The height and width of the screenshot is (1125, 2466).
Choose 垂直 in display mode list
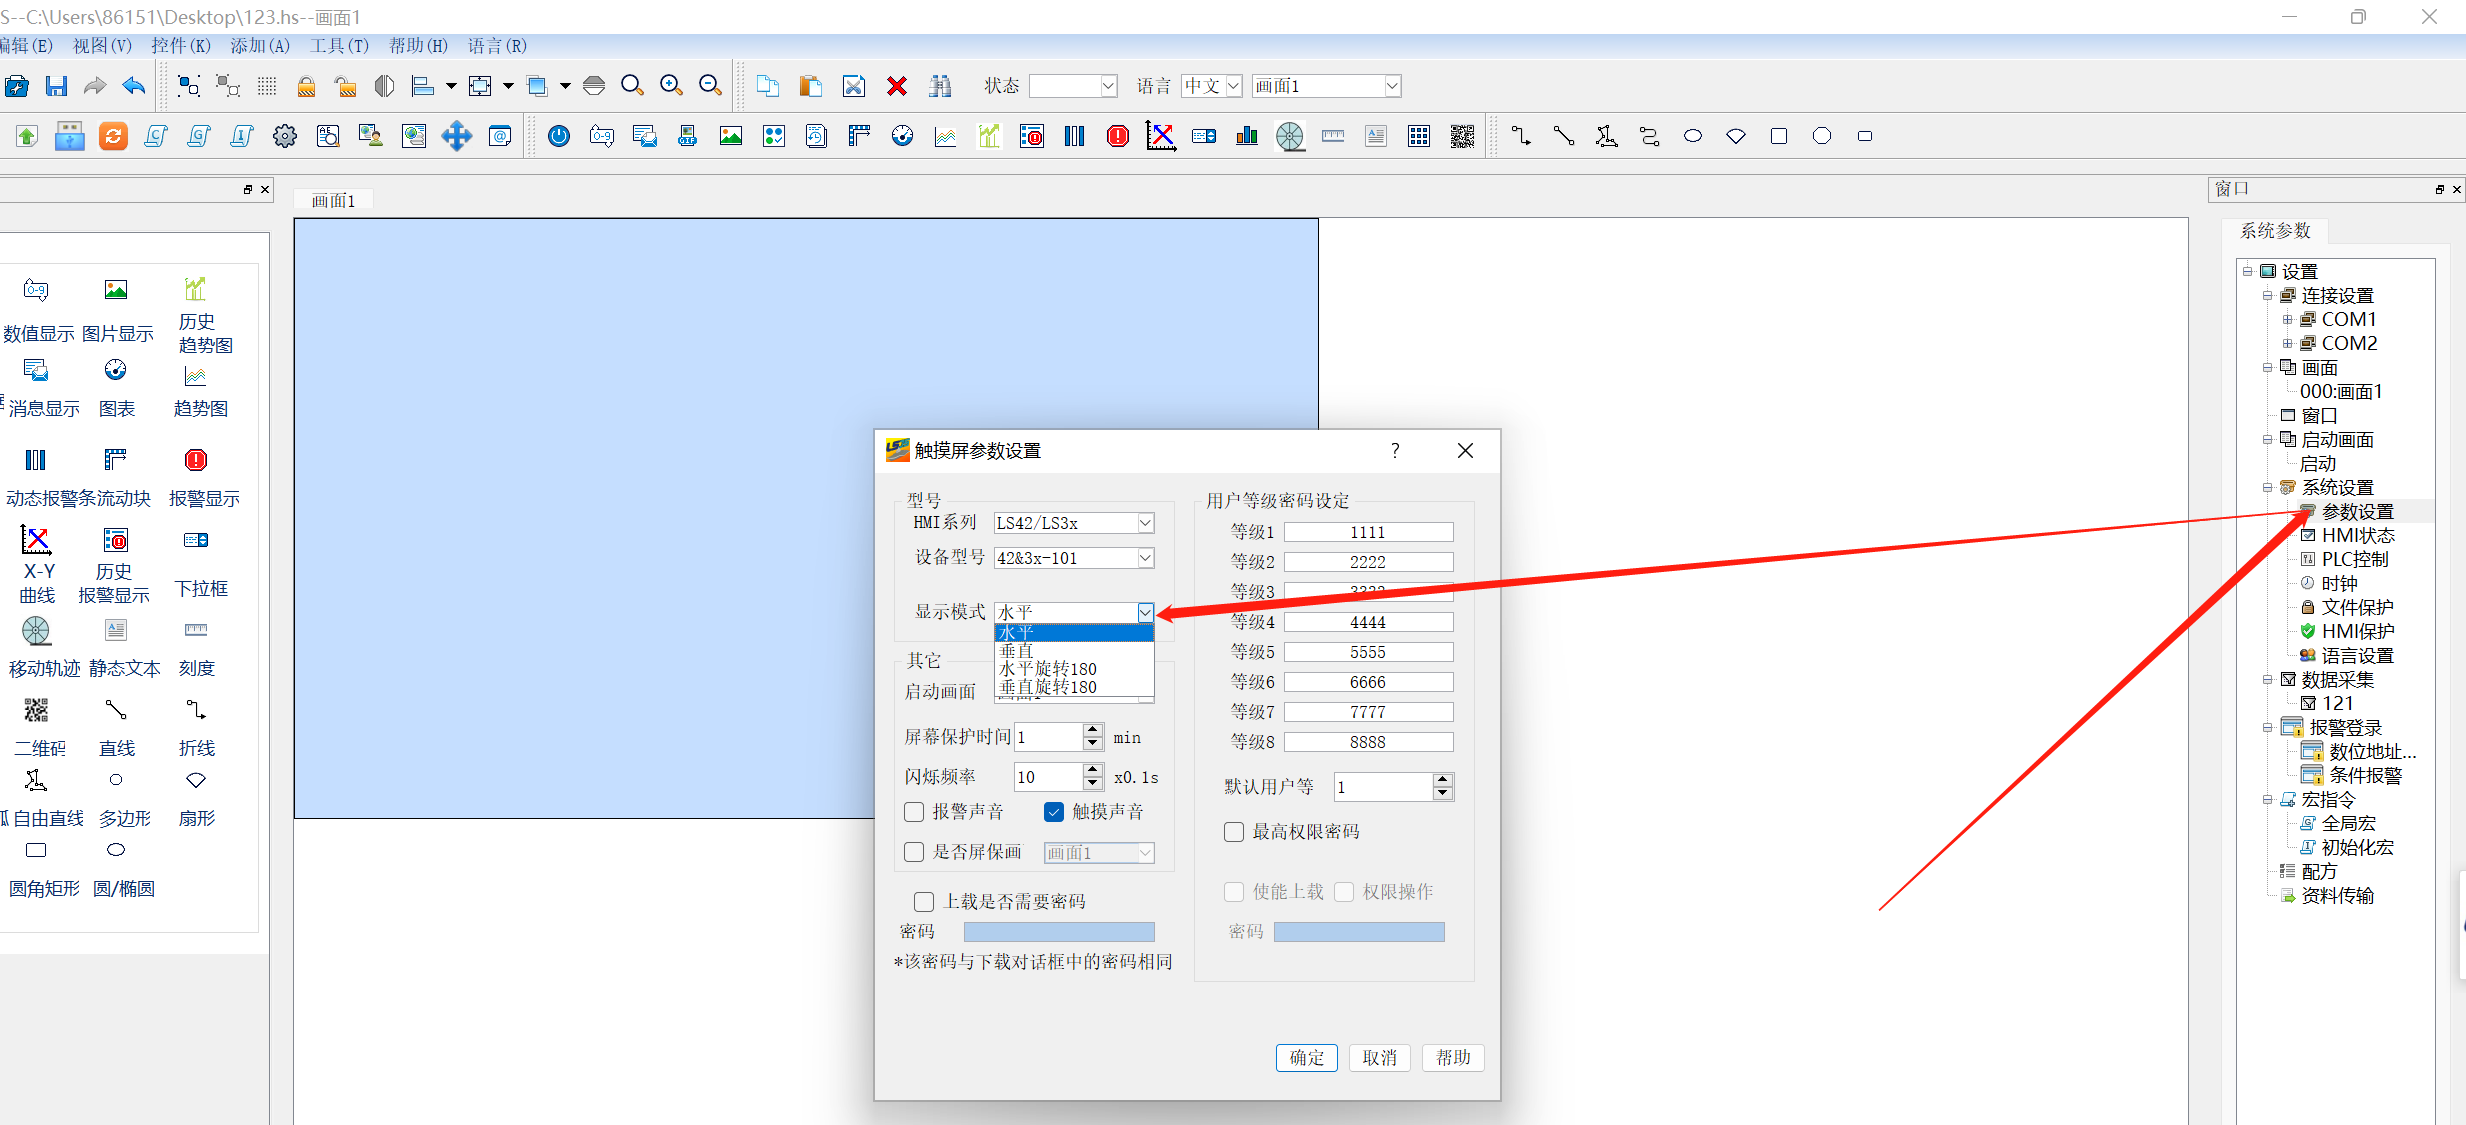pyautogui.click(x=1074, y=651)
